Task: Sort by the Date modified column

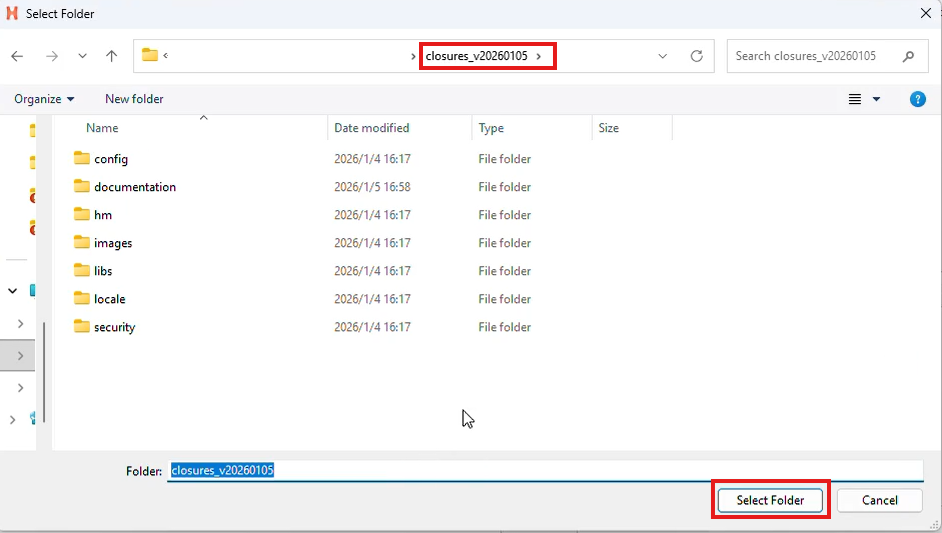Action: (371, 127)
